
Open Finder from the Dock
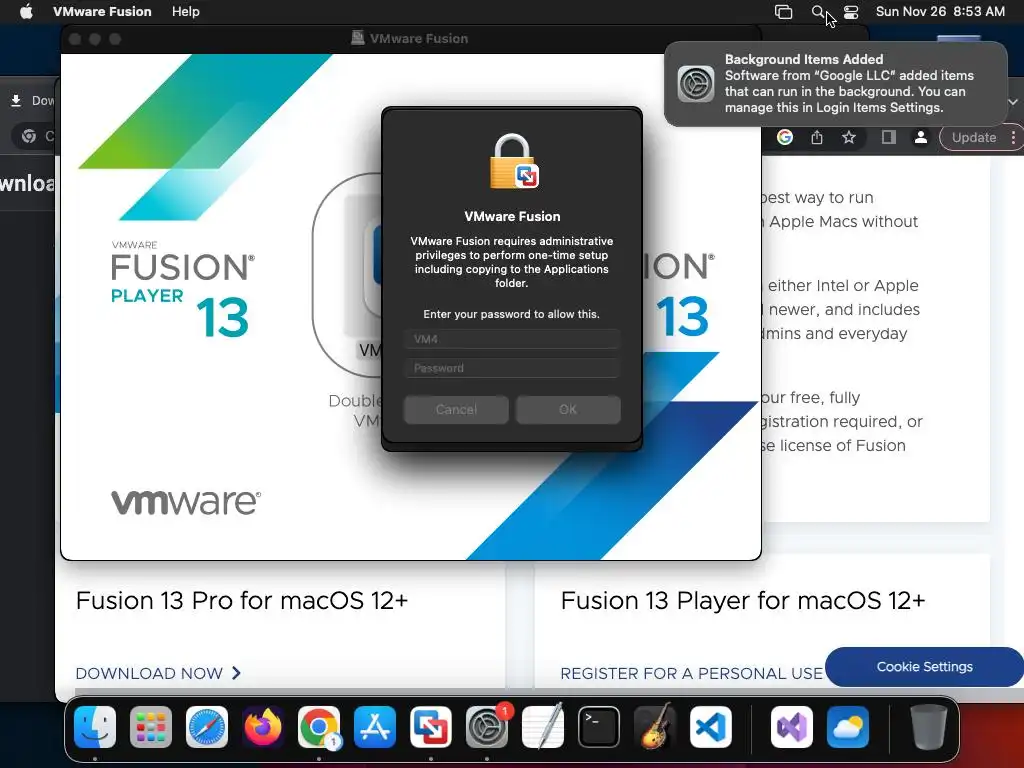pyautogui.click(x=95, y=727)
